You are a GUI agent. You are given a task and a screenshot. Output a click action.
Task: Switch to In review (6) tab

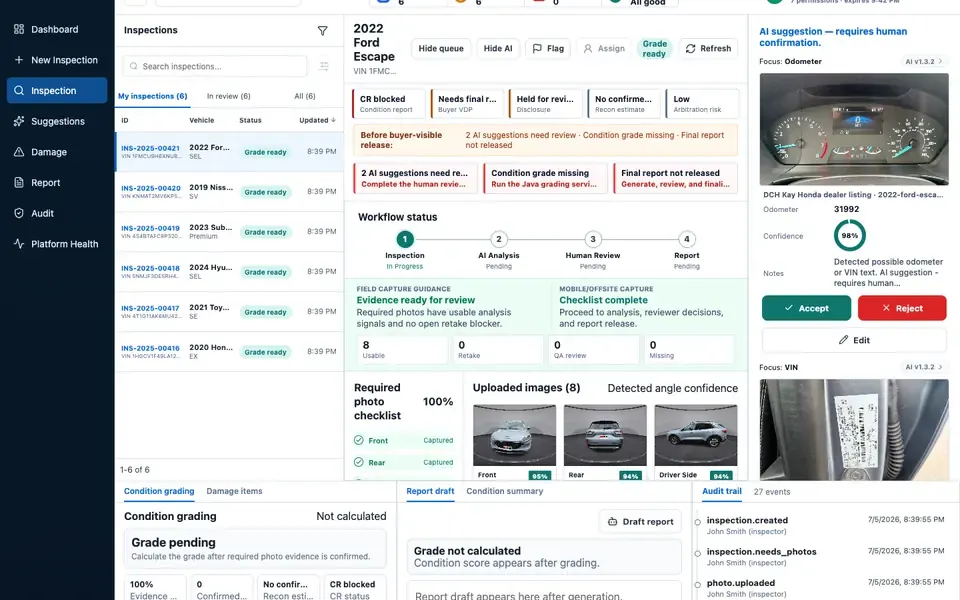click(228, 96)
